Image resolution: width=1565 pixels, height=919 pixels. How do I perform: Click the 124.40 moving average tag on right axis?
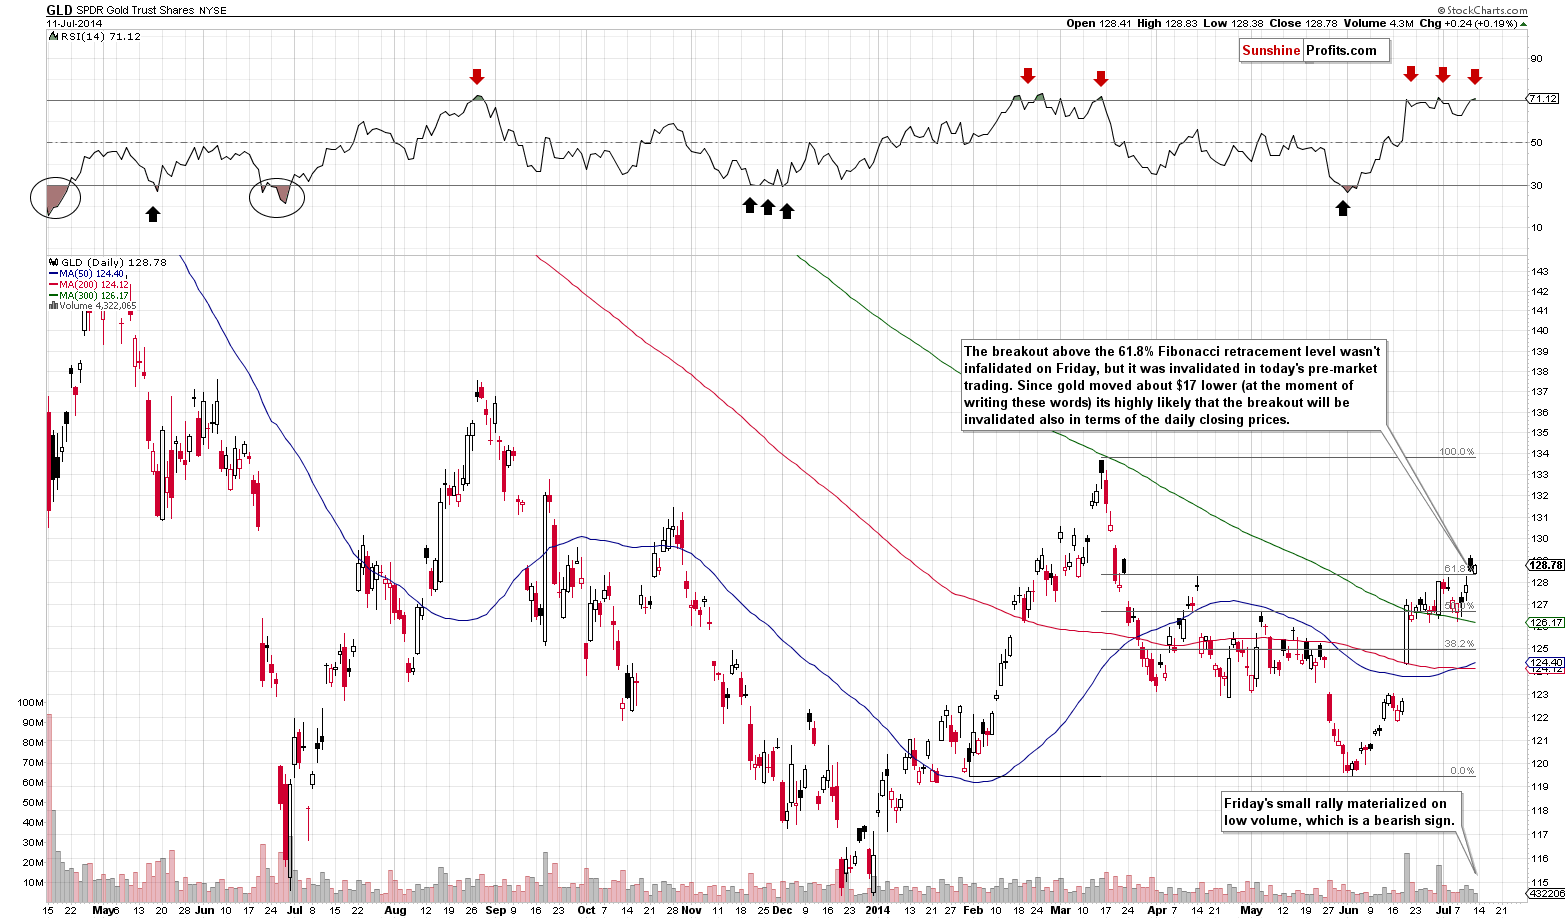(1544, 662)
